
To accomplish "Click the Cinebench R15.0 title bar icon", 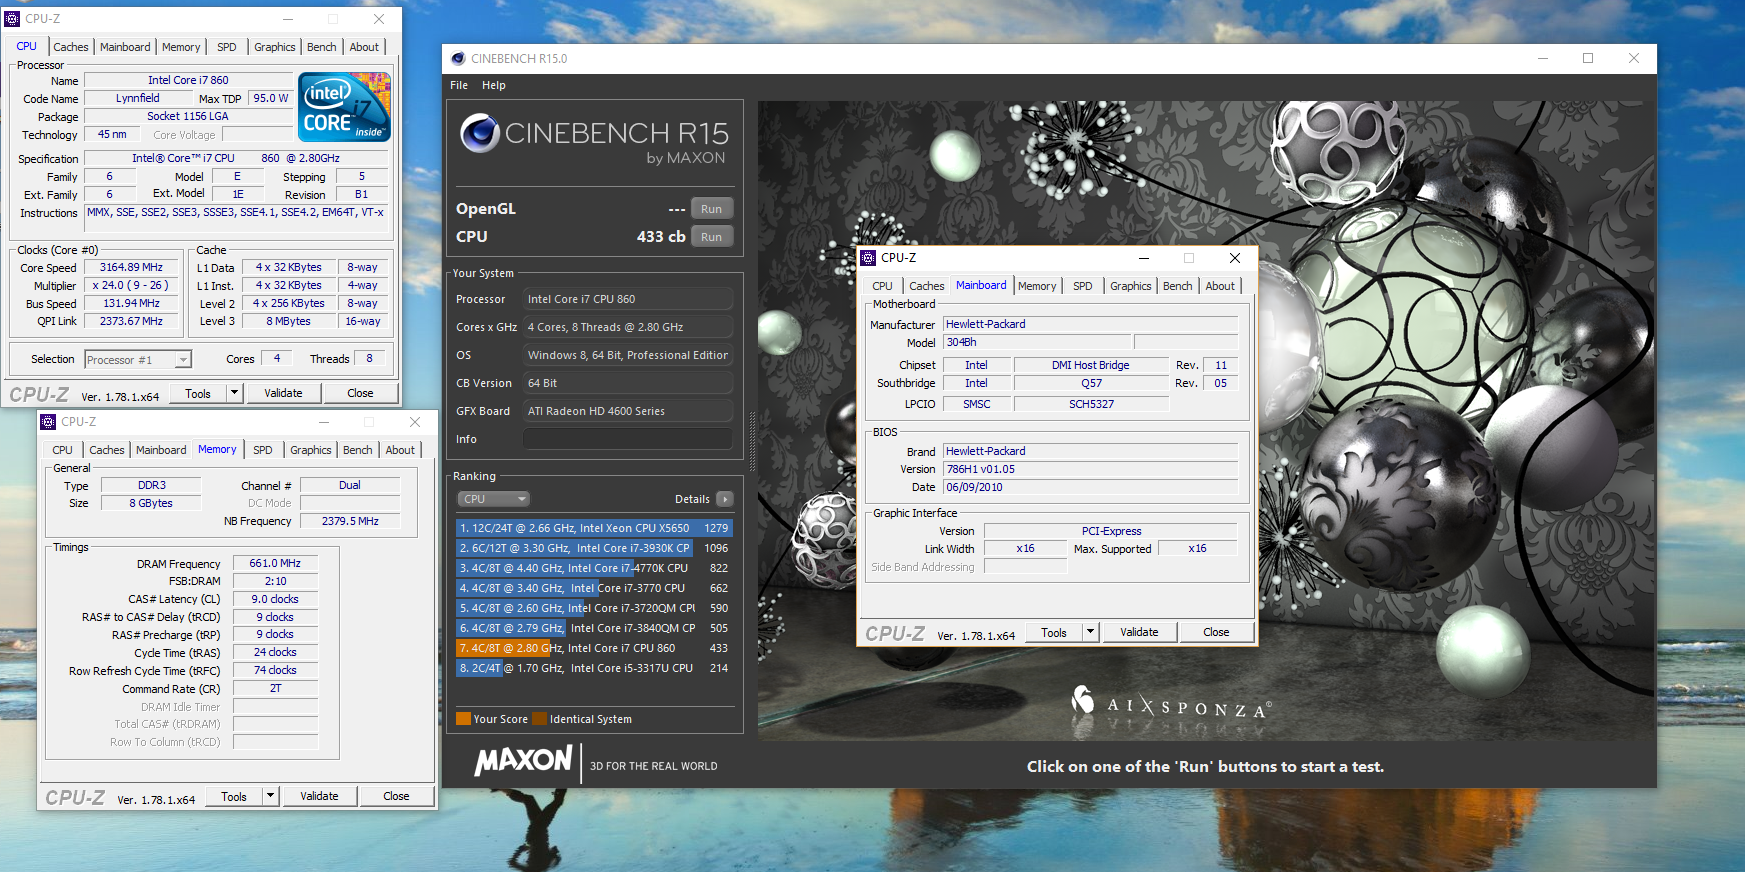I will [x=458, y=59].
